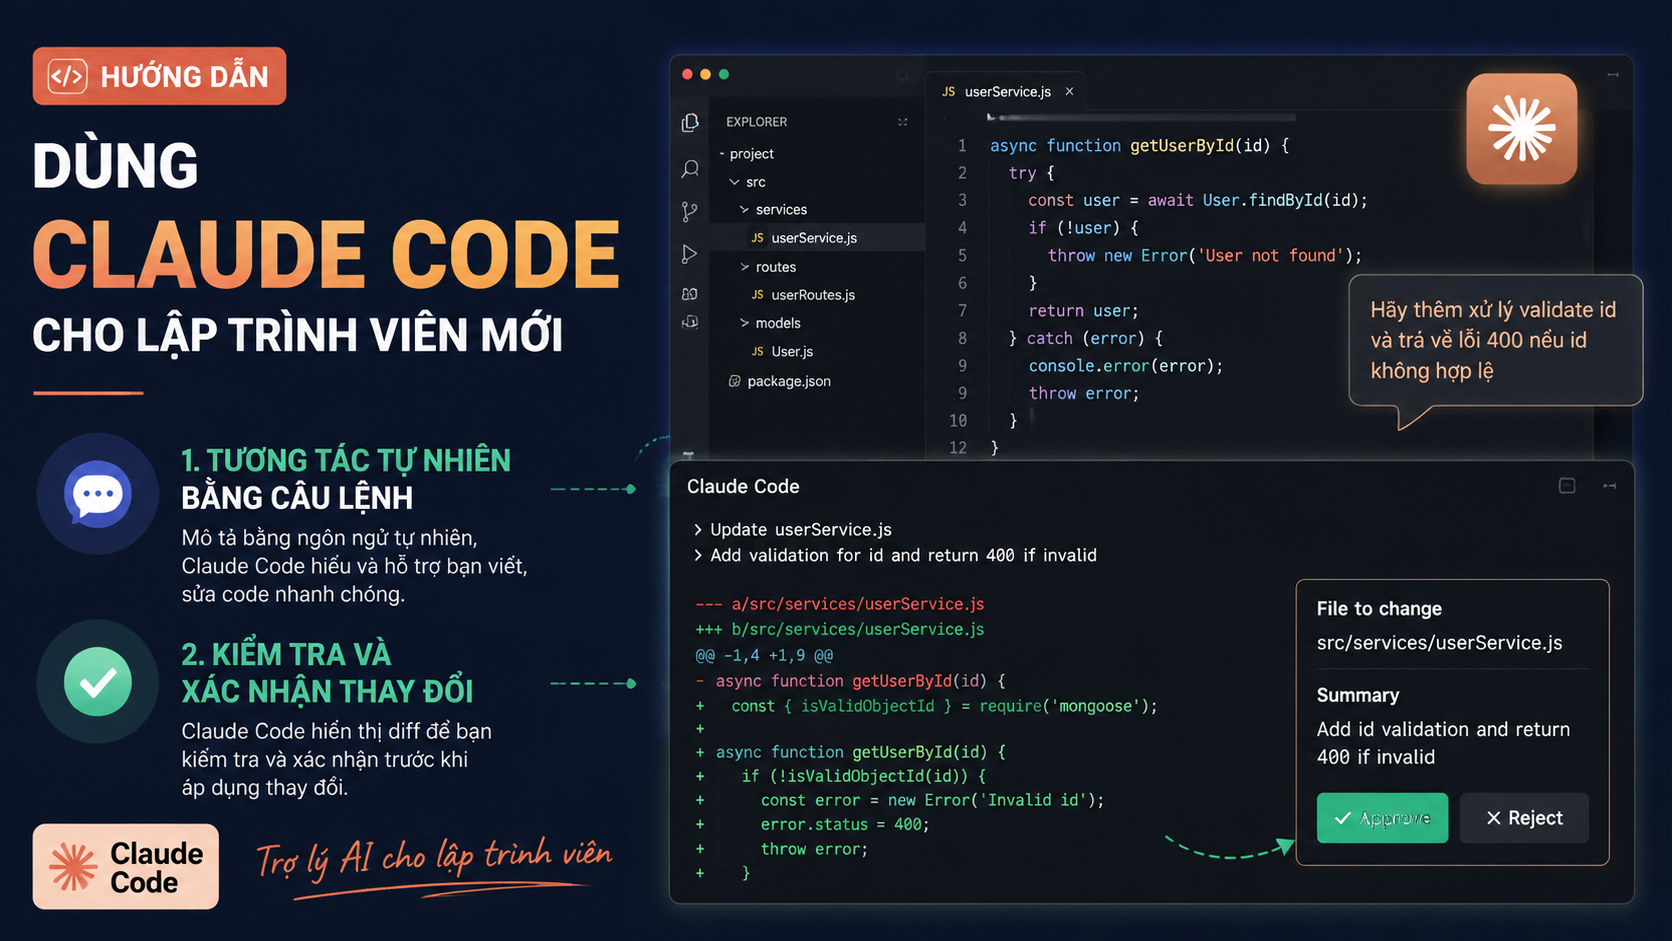
Task: Click the Summary label
Action: click(x=1358, y=695)
